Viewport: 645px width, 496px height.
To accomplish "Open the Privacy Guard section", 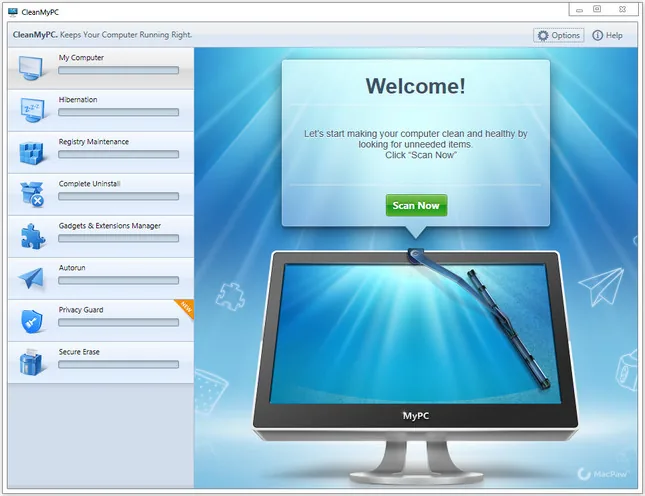I will 101,320.
